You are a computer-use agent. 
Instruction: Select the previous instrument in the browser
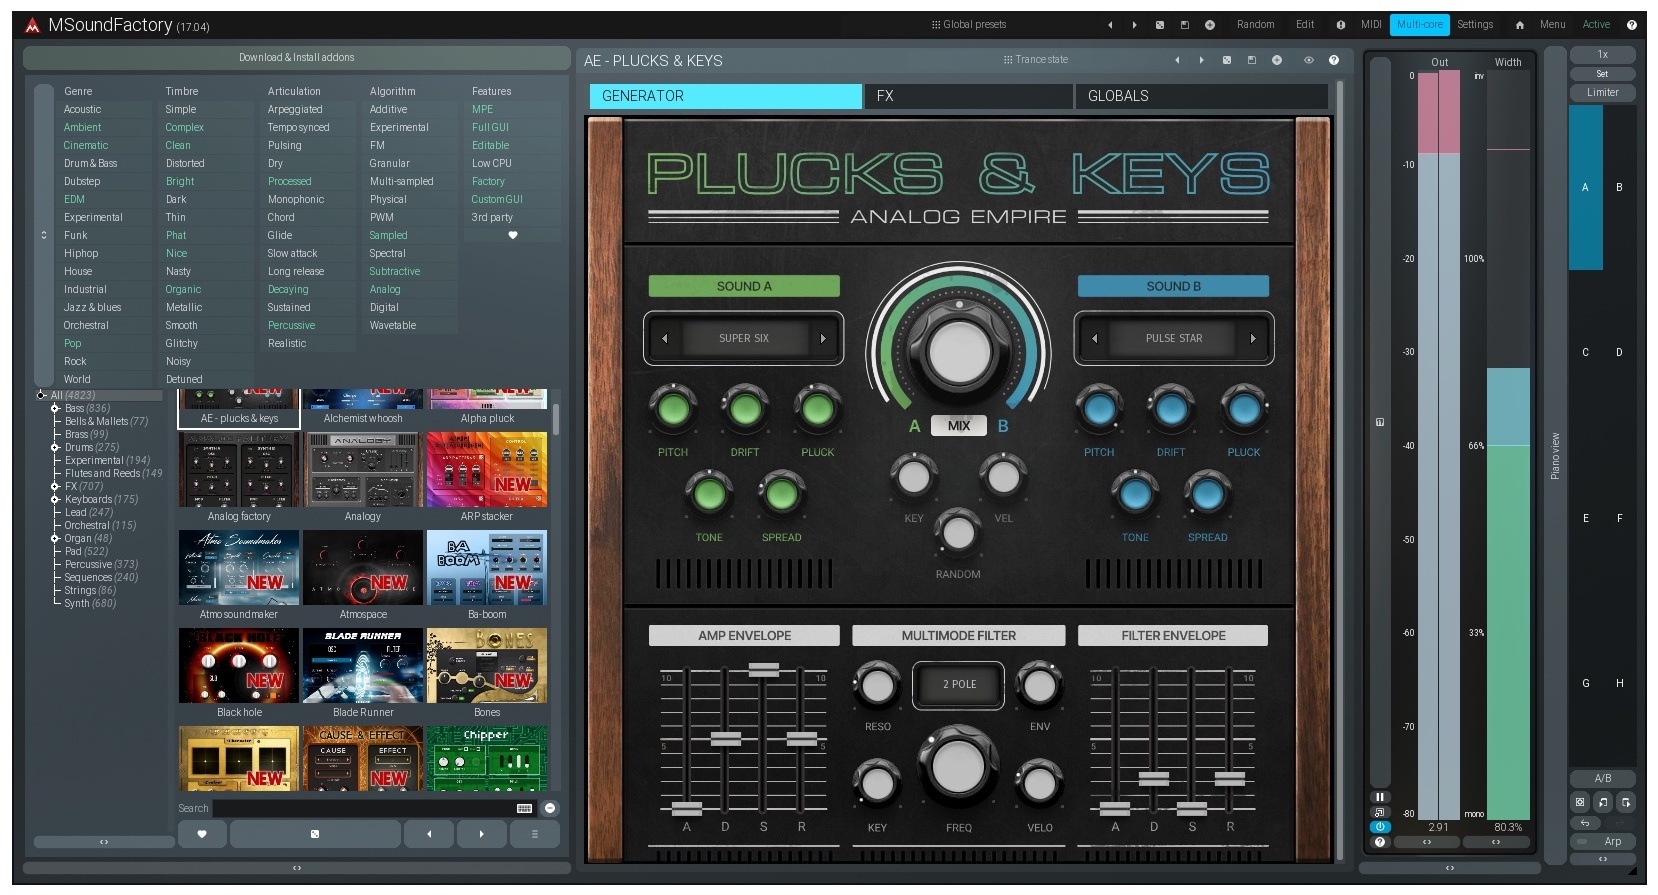(x=429, y=834)
